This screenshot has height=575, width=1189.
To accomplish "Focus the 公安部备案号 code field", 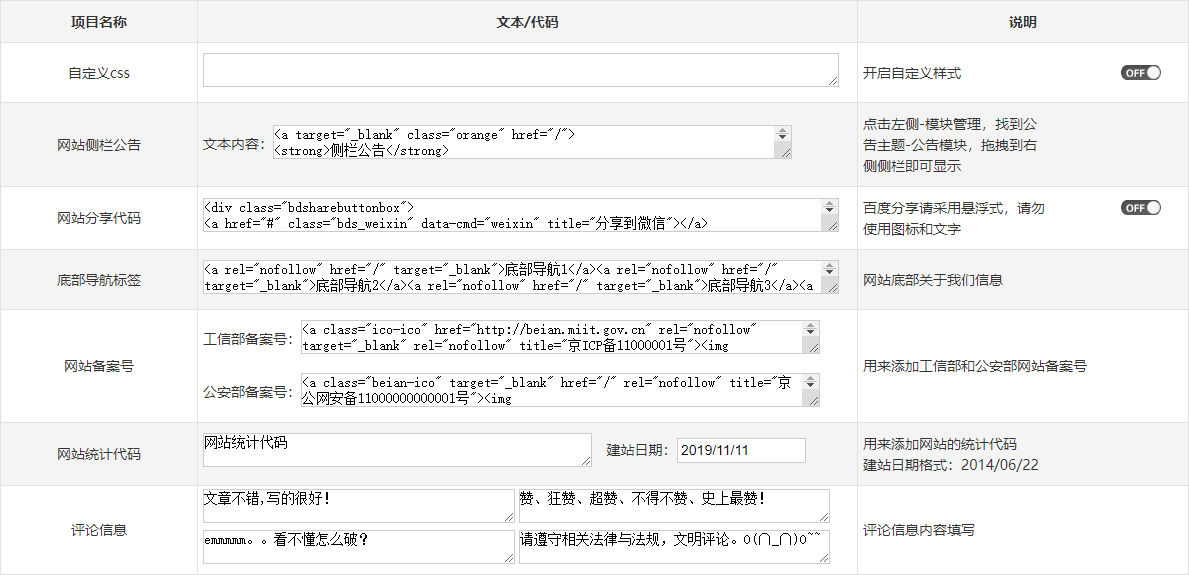I will pyautogui.click(x=551, y=390).
